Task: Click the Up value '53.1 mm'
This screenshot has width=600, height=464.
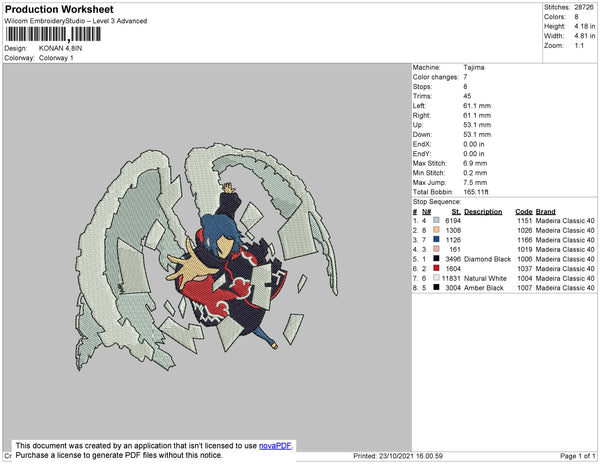Action: point(477,125)
